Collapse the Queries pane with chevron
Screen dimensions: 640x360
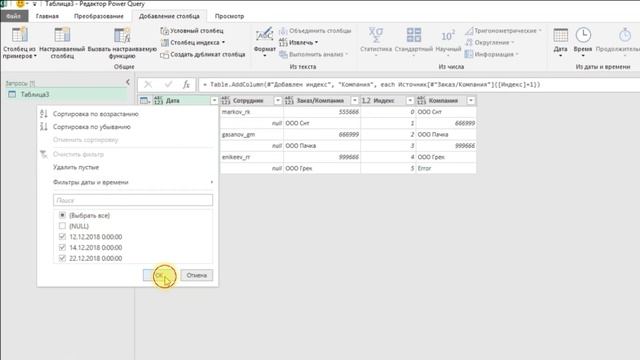[x=128, y=82]
